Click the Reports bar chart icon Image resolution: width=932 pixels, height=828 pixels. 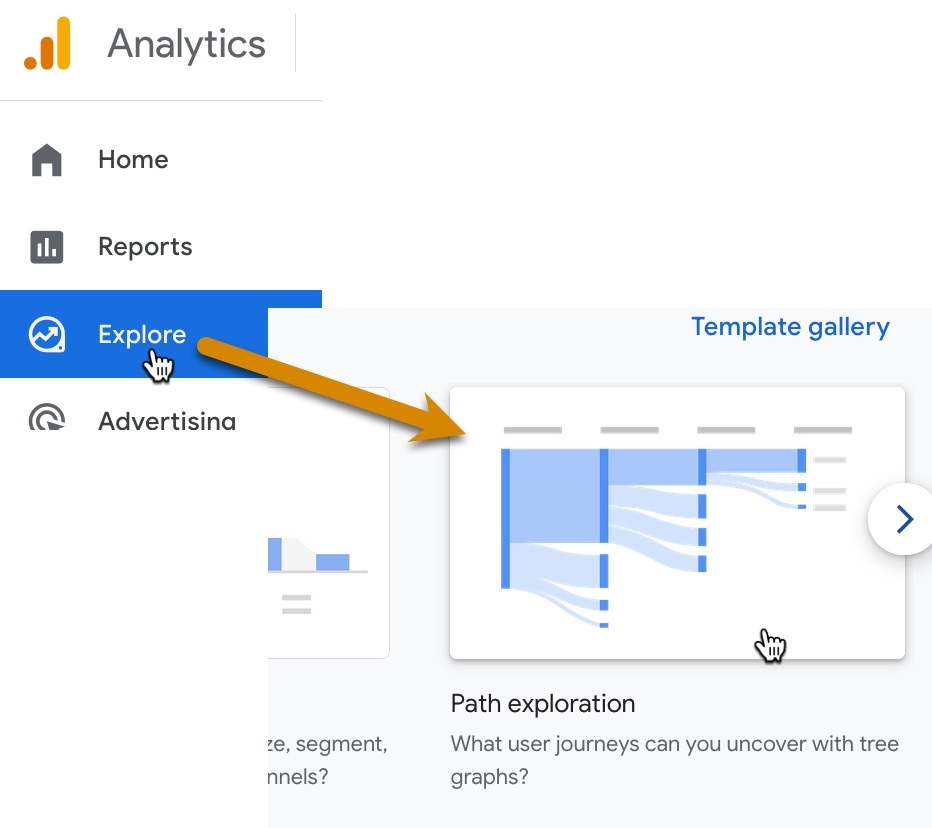[46, 247]
